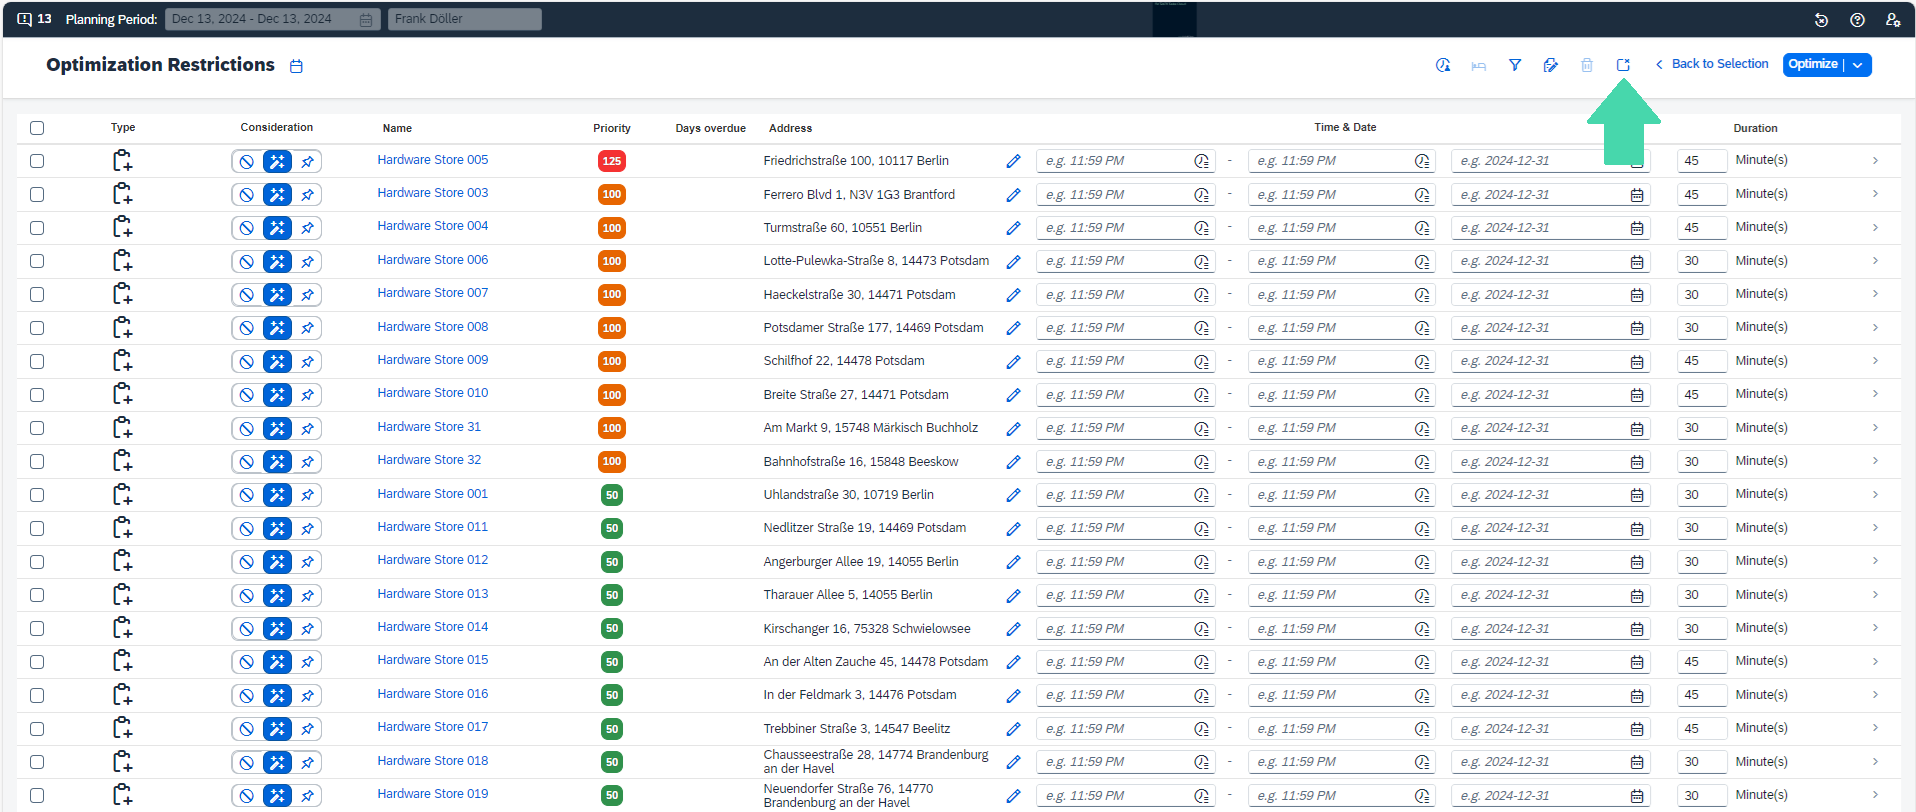Click the edit pencil for Friedrichstraße 100 address
Image resolution: width=1916 pixels, height=812 pixels.
coord(1013,161)
